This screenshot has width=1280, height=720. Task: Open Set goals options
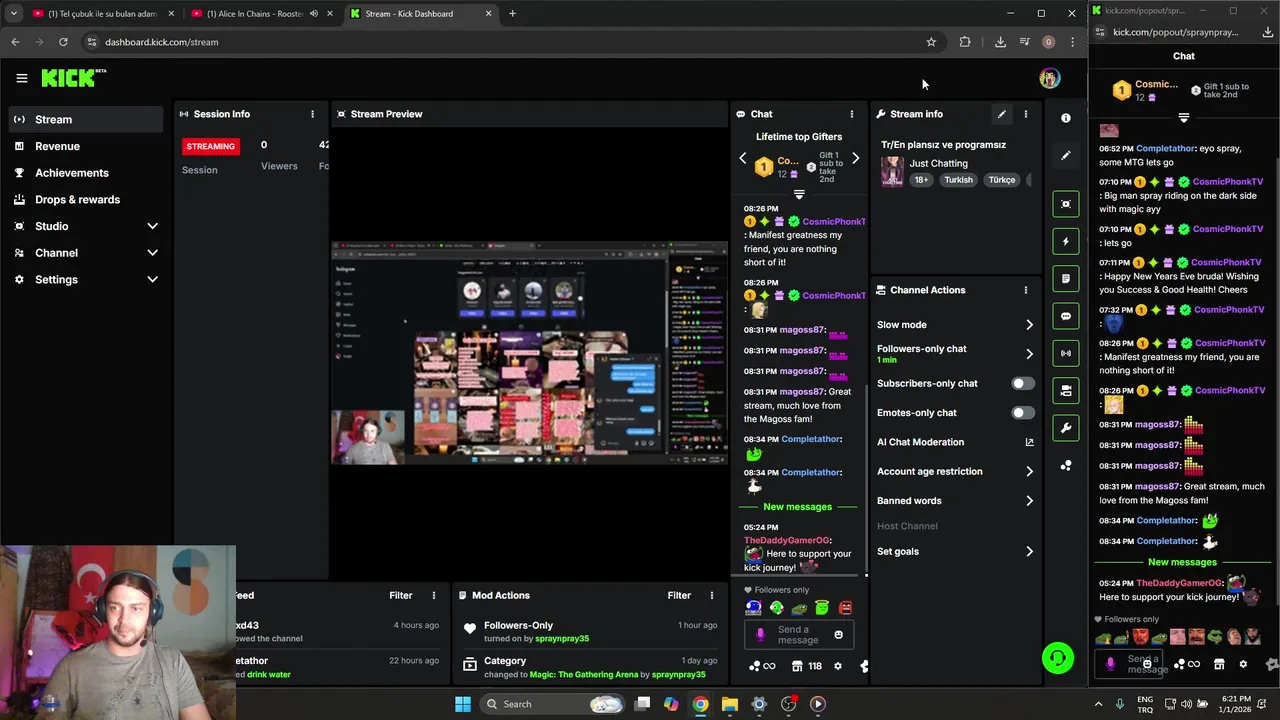click(955, 552)
